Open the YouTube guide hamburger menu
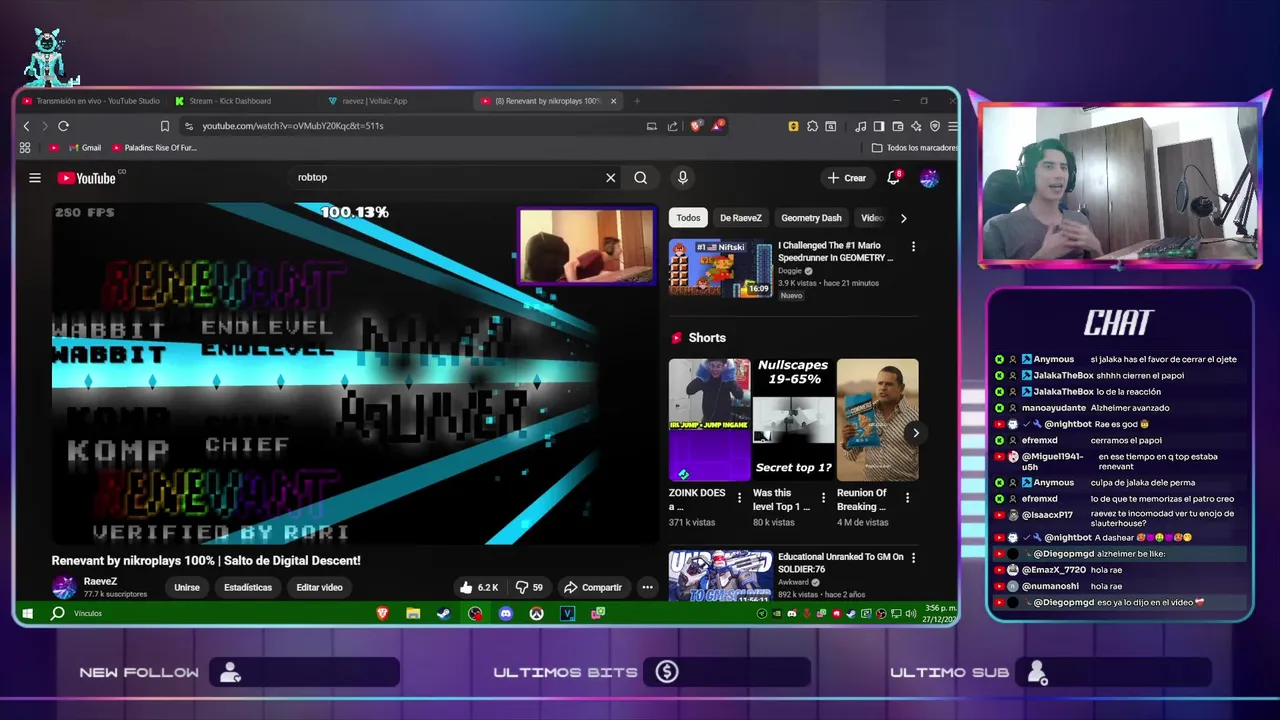The height and width of the screenshot is (720, 1280). (35, 178)
